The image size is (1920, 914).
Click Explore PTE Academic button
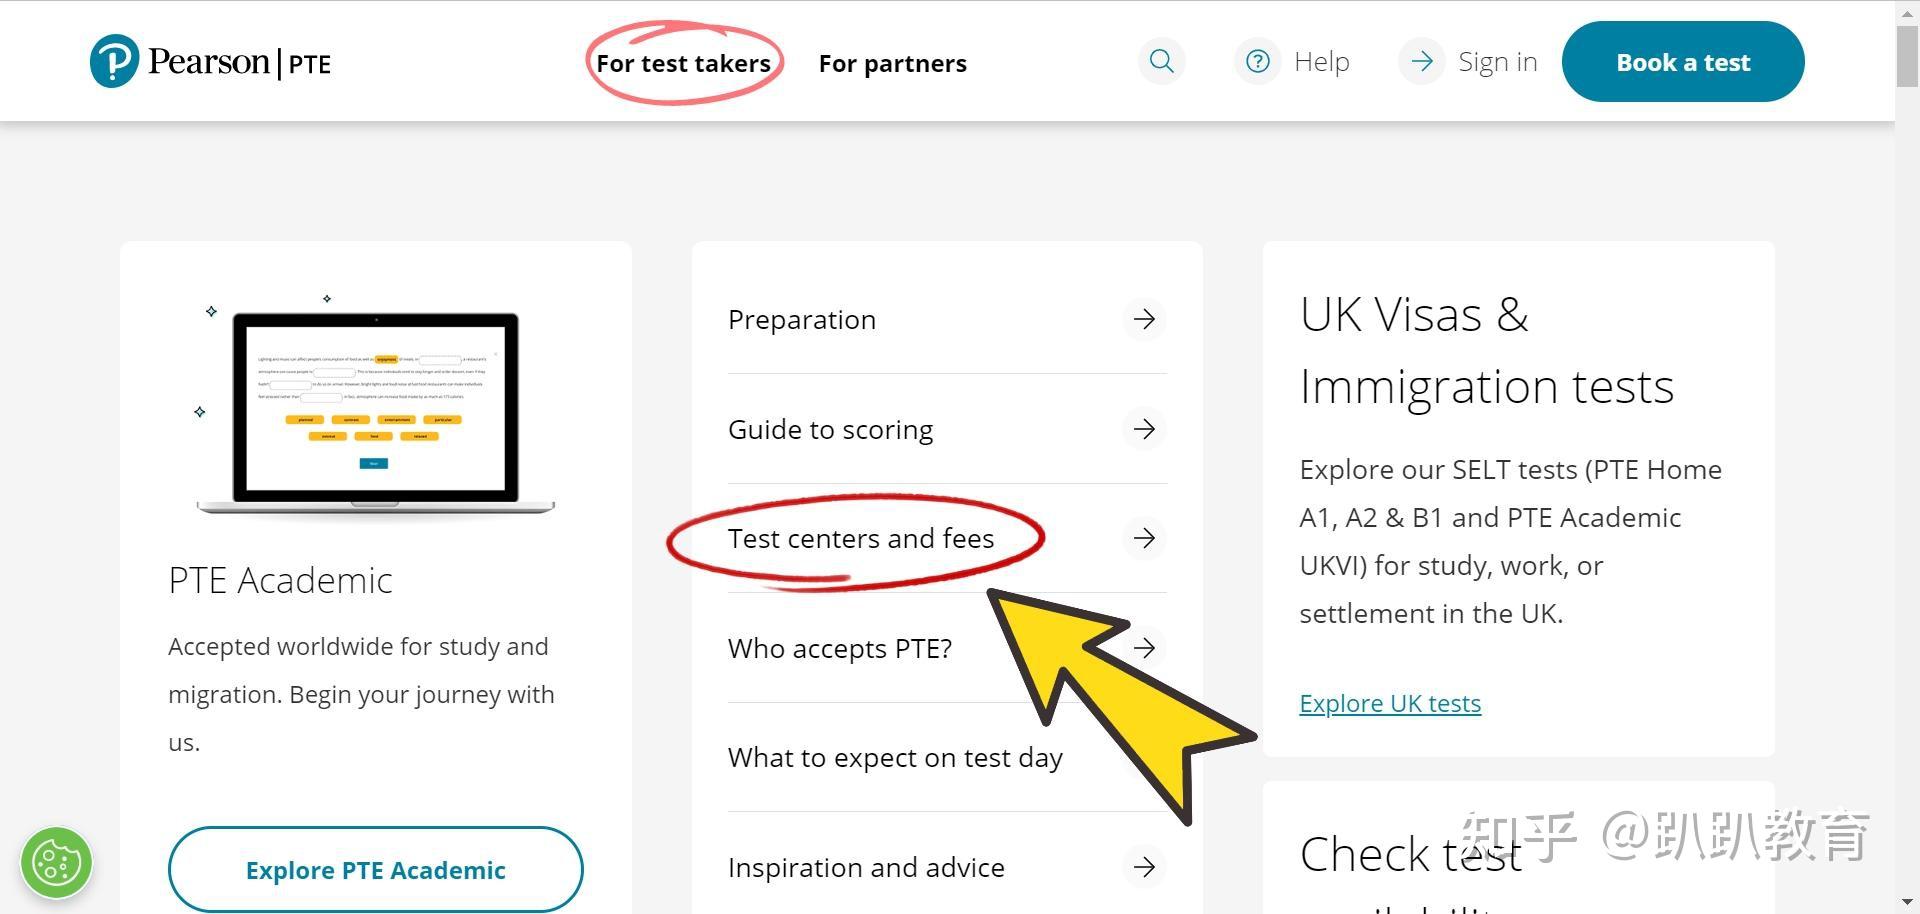click(x=375, y=870)
